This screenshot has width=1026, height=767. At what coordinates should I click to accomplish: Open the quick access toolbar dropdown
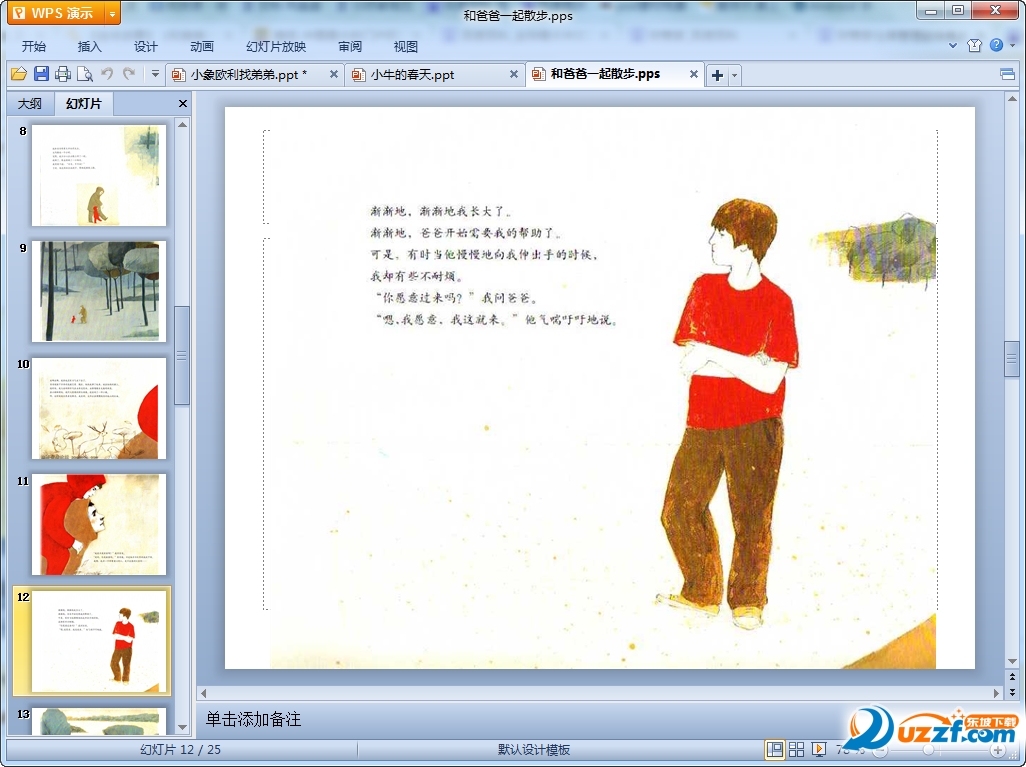[155, 74]
